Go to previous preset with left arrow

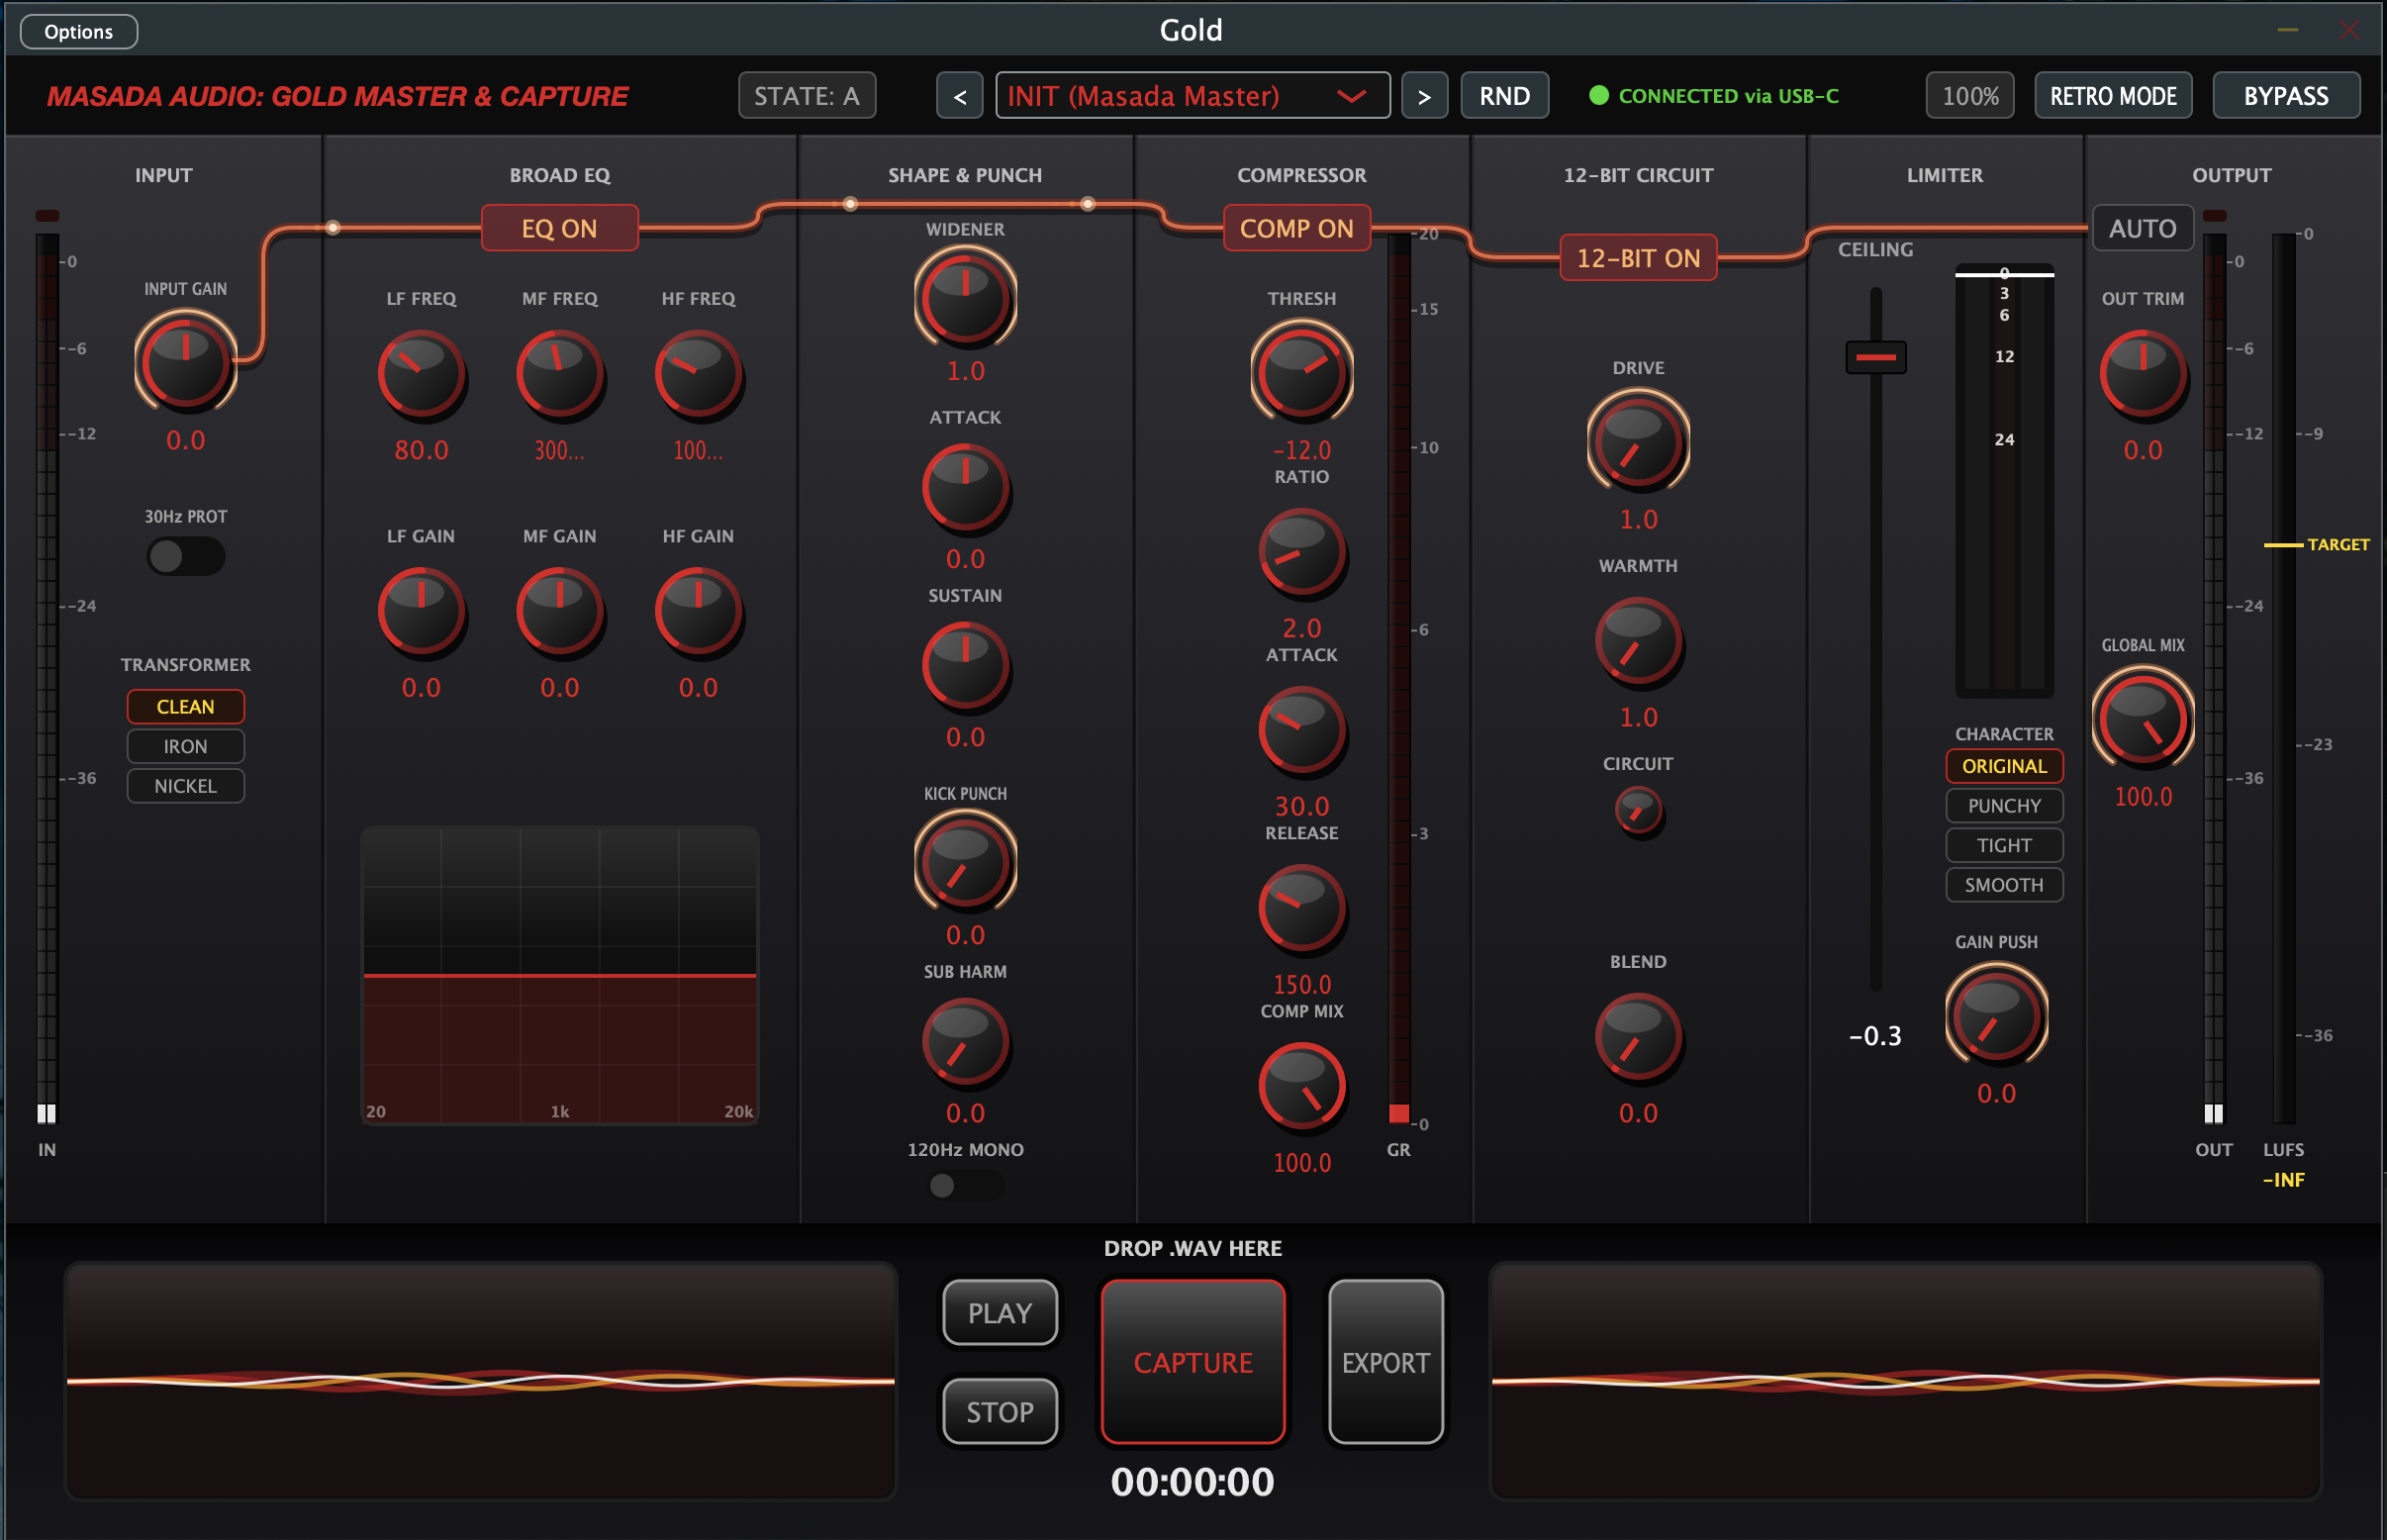coord(959,96)
